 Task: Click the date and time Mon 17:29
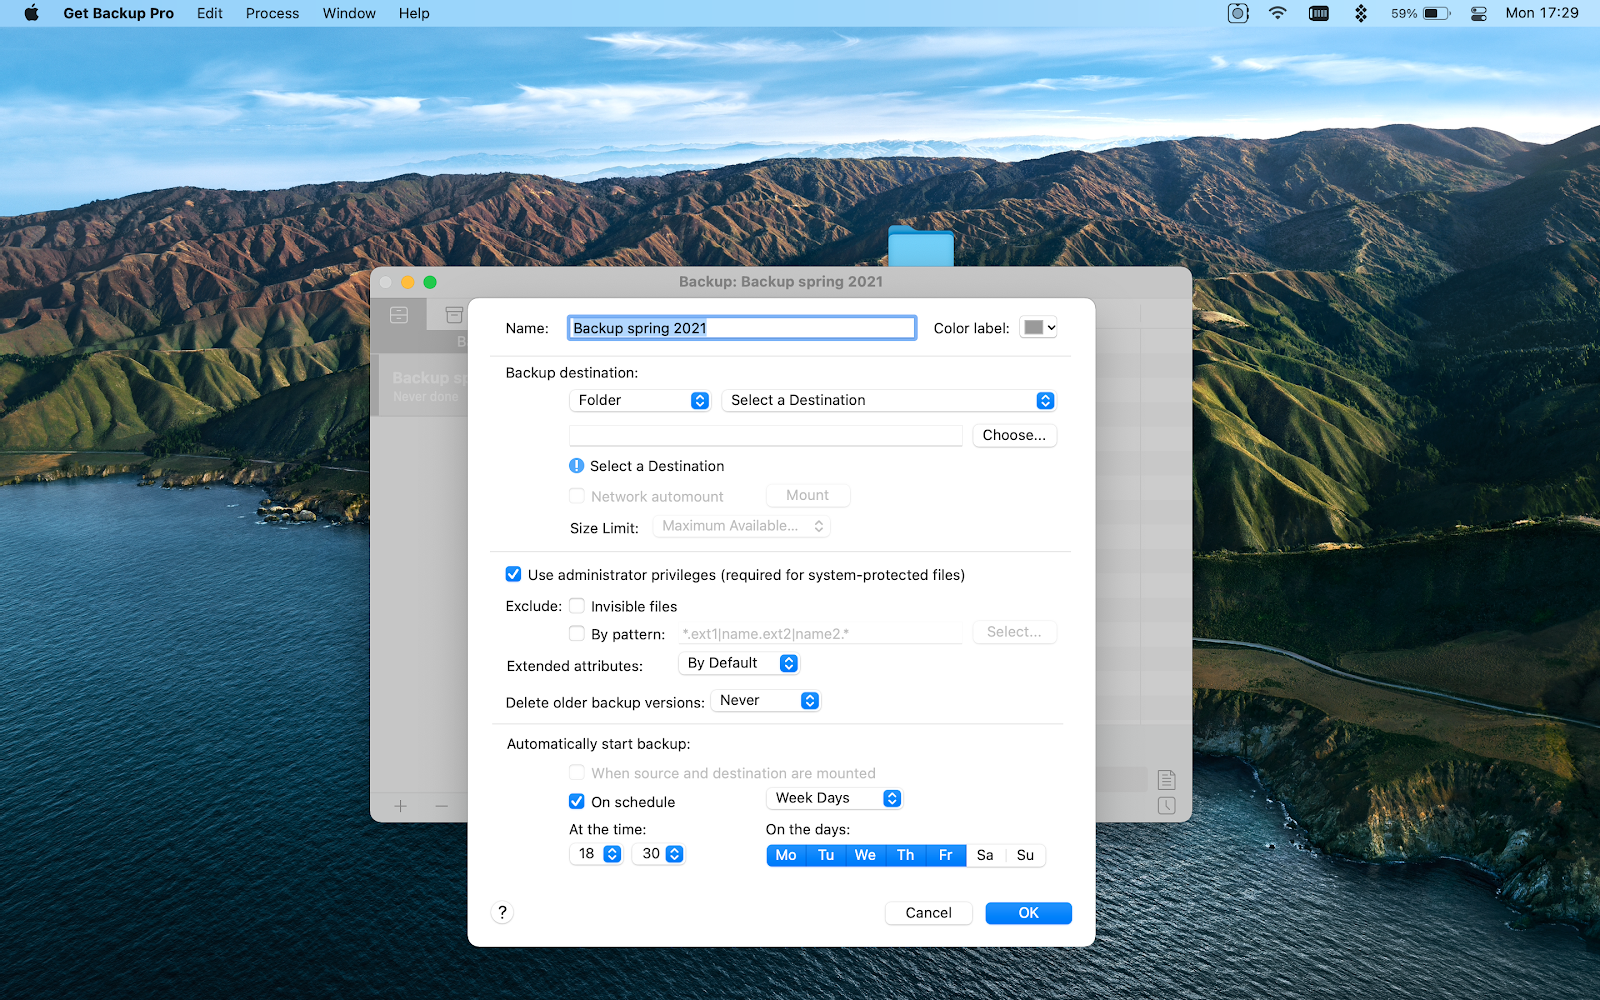click(x=1542, y=13)
